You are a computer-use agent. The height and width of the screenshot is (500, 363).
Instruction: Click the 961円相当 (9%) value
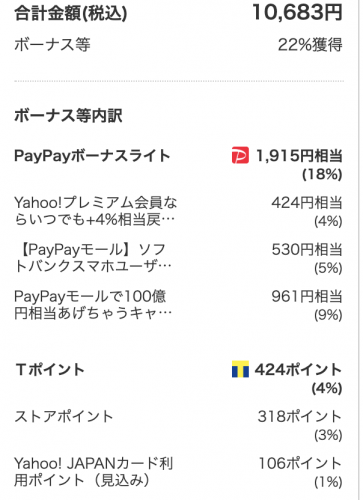point(307,305)
